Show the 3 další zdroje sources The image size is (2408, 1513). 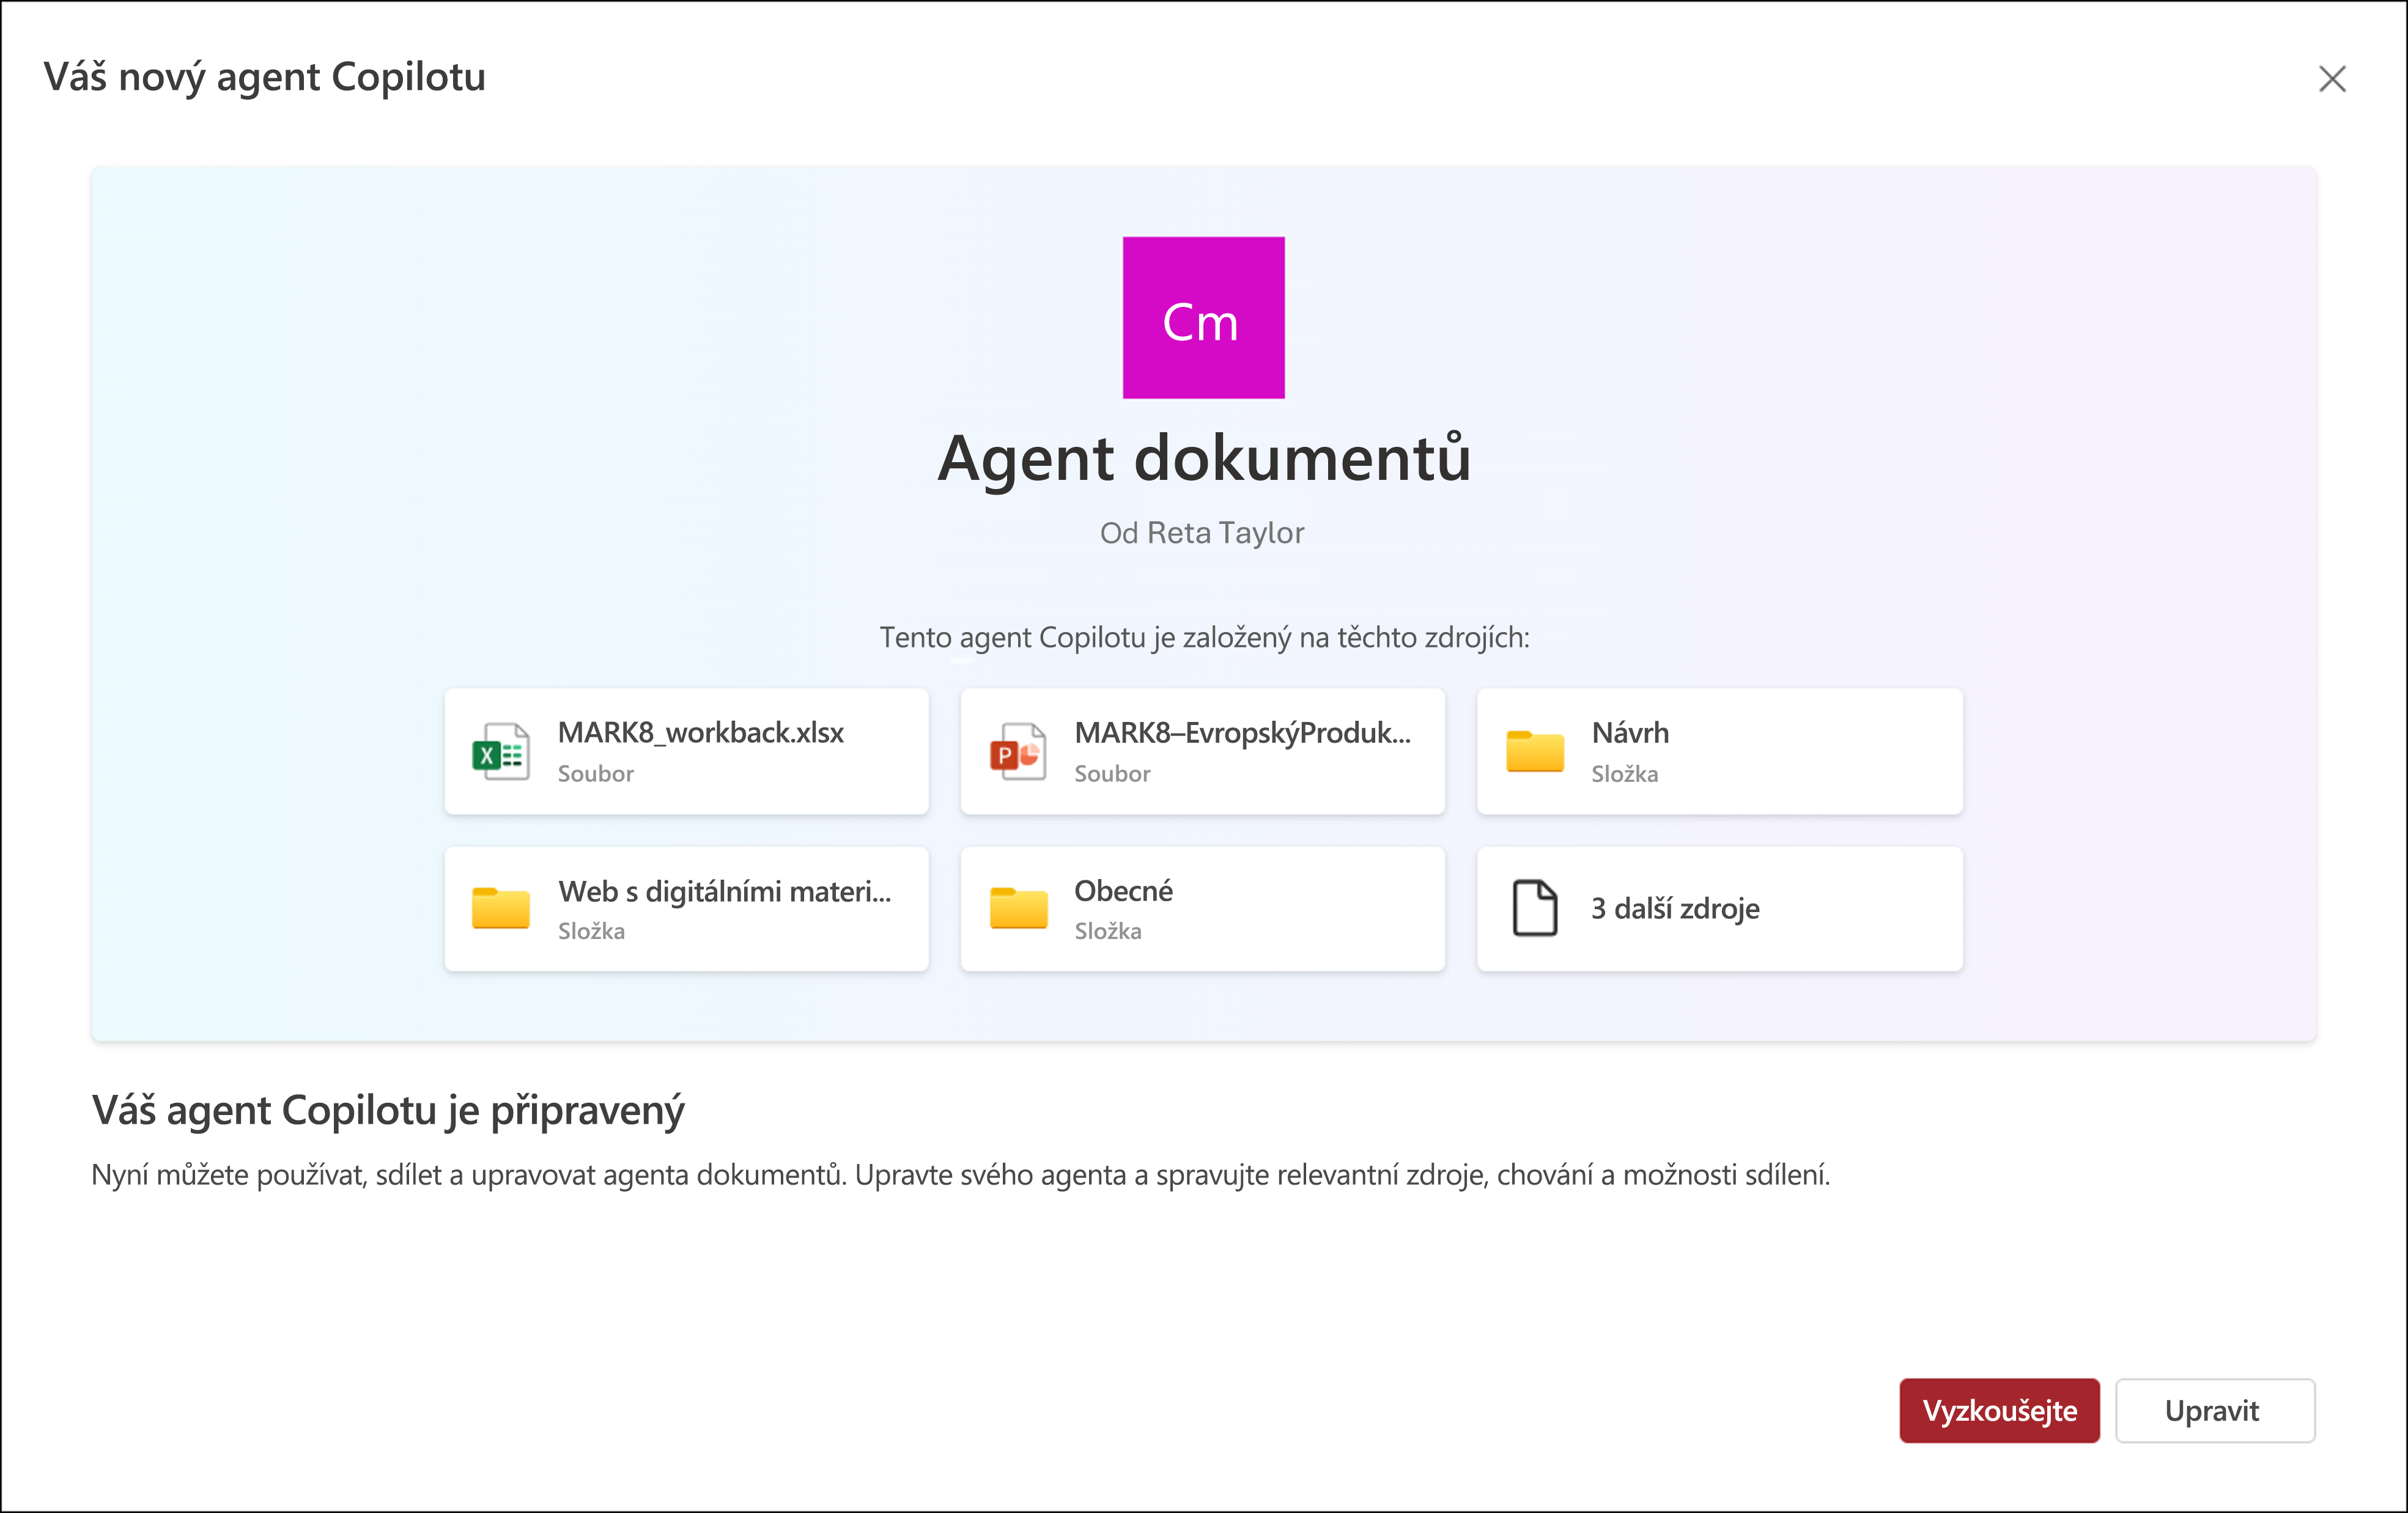pos(1720,909)
